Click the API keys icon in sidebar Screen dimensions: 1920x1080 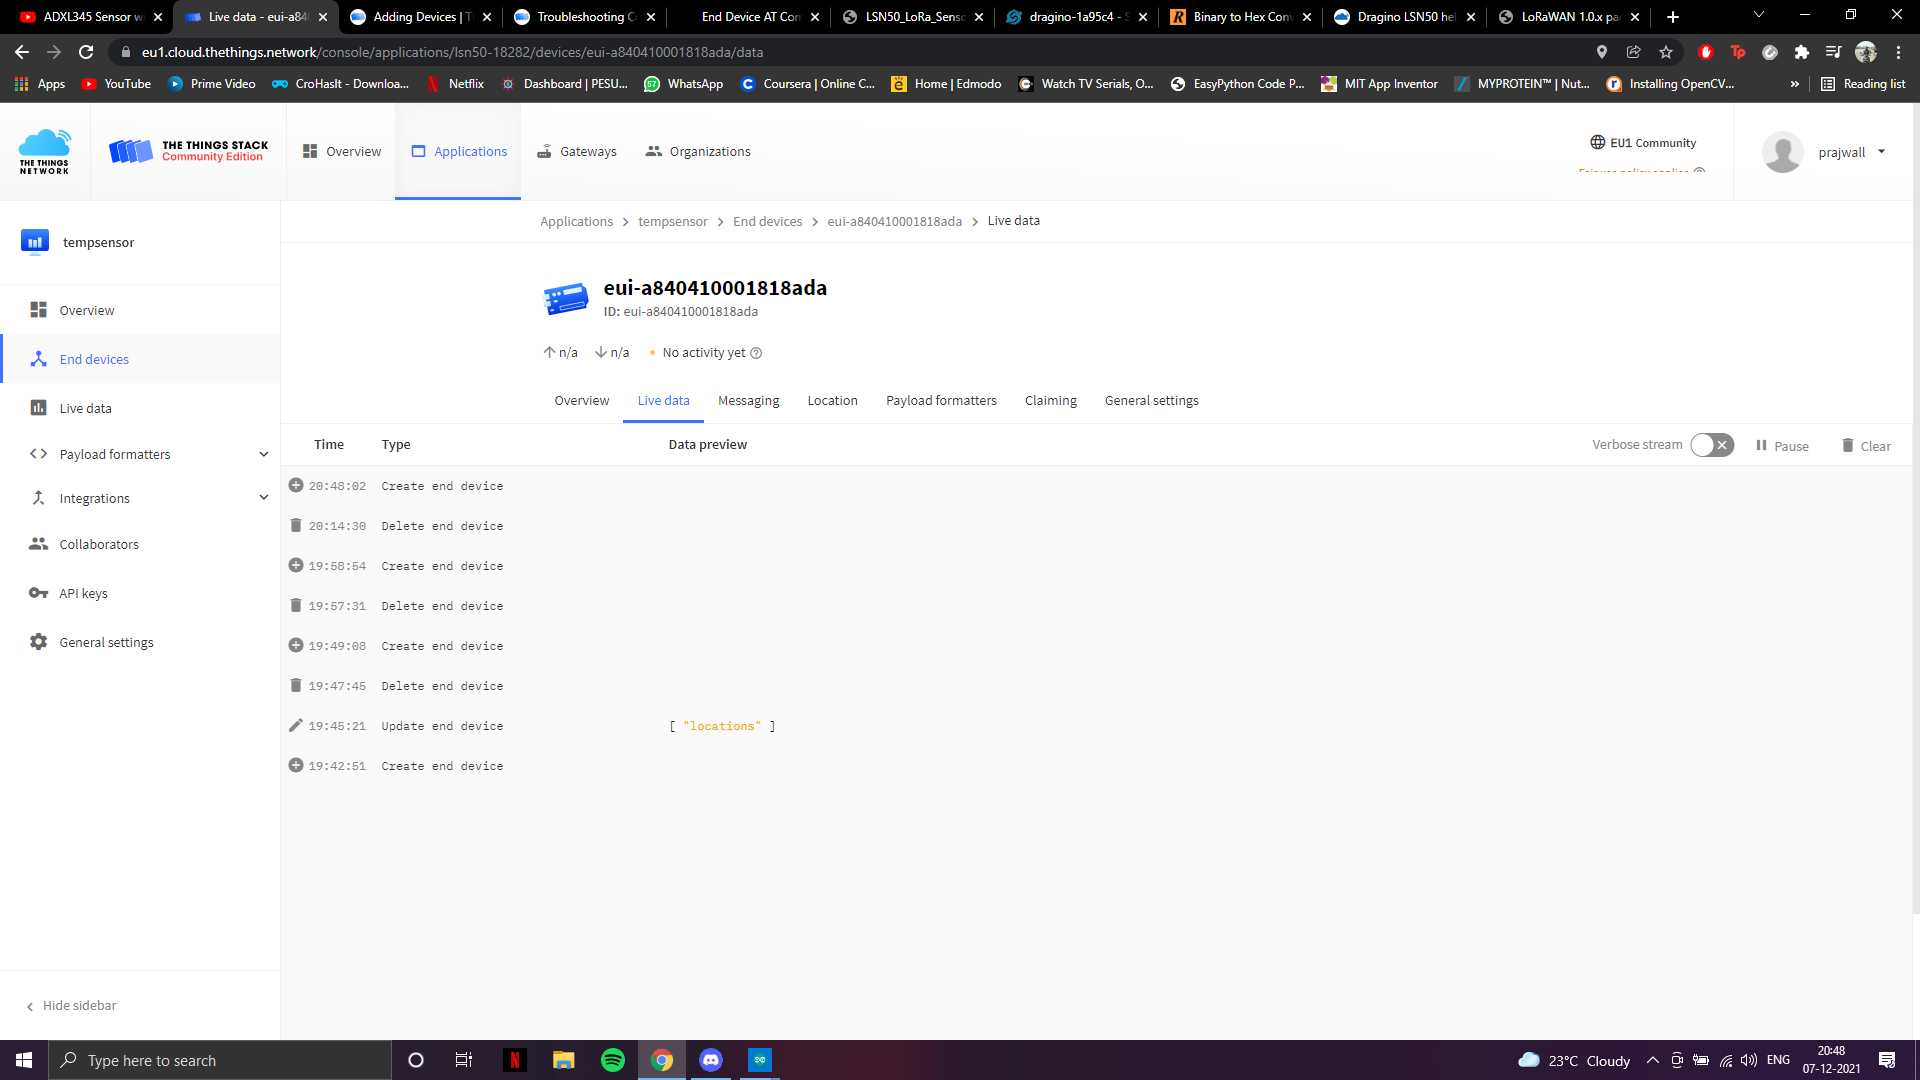pyautogui.click(x=38, y=593)
